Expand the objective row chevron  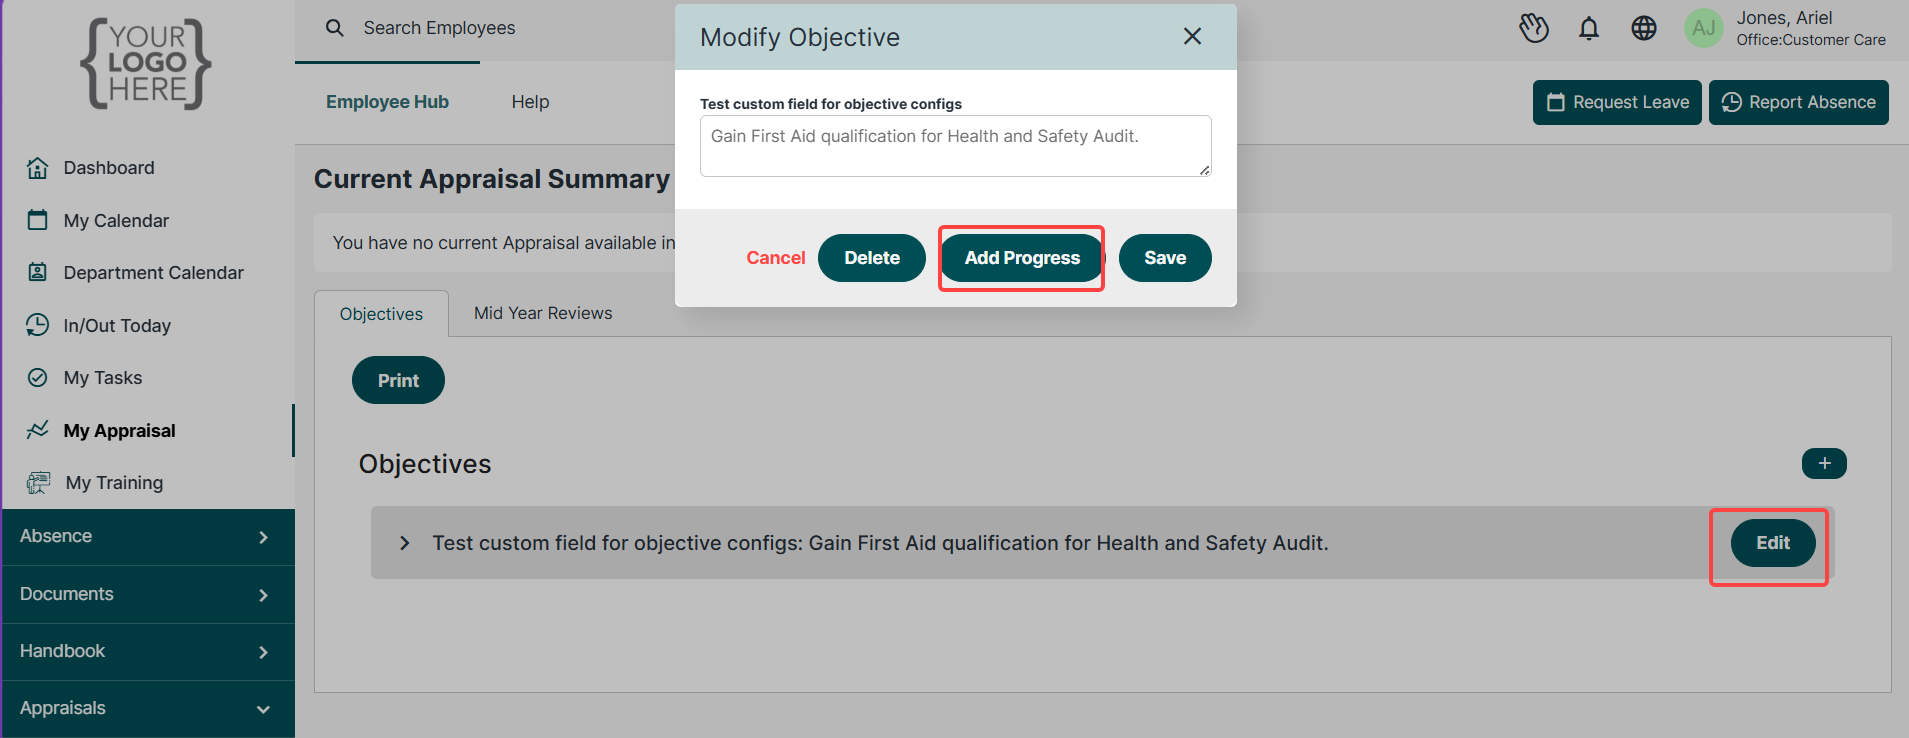pyautogui.click(x=404, y=543)
